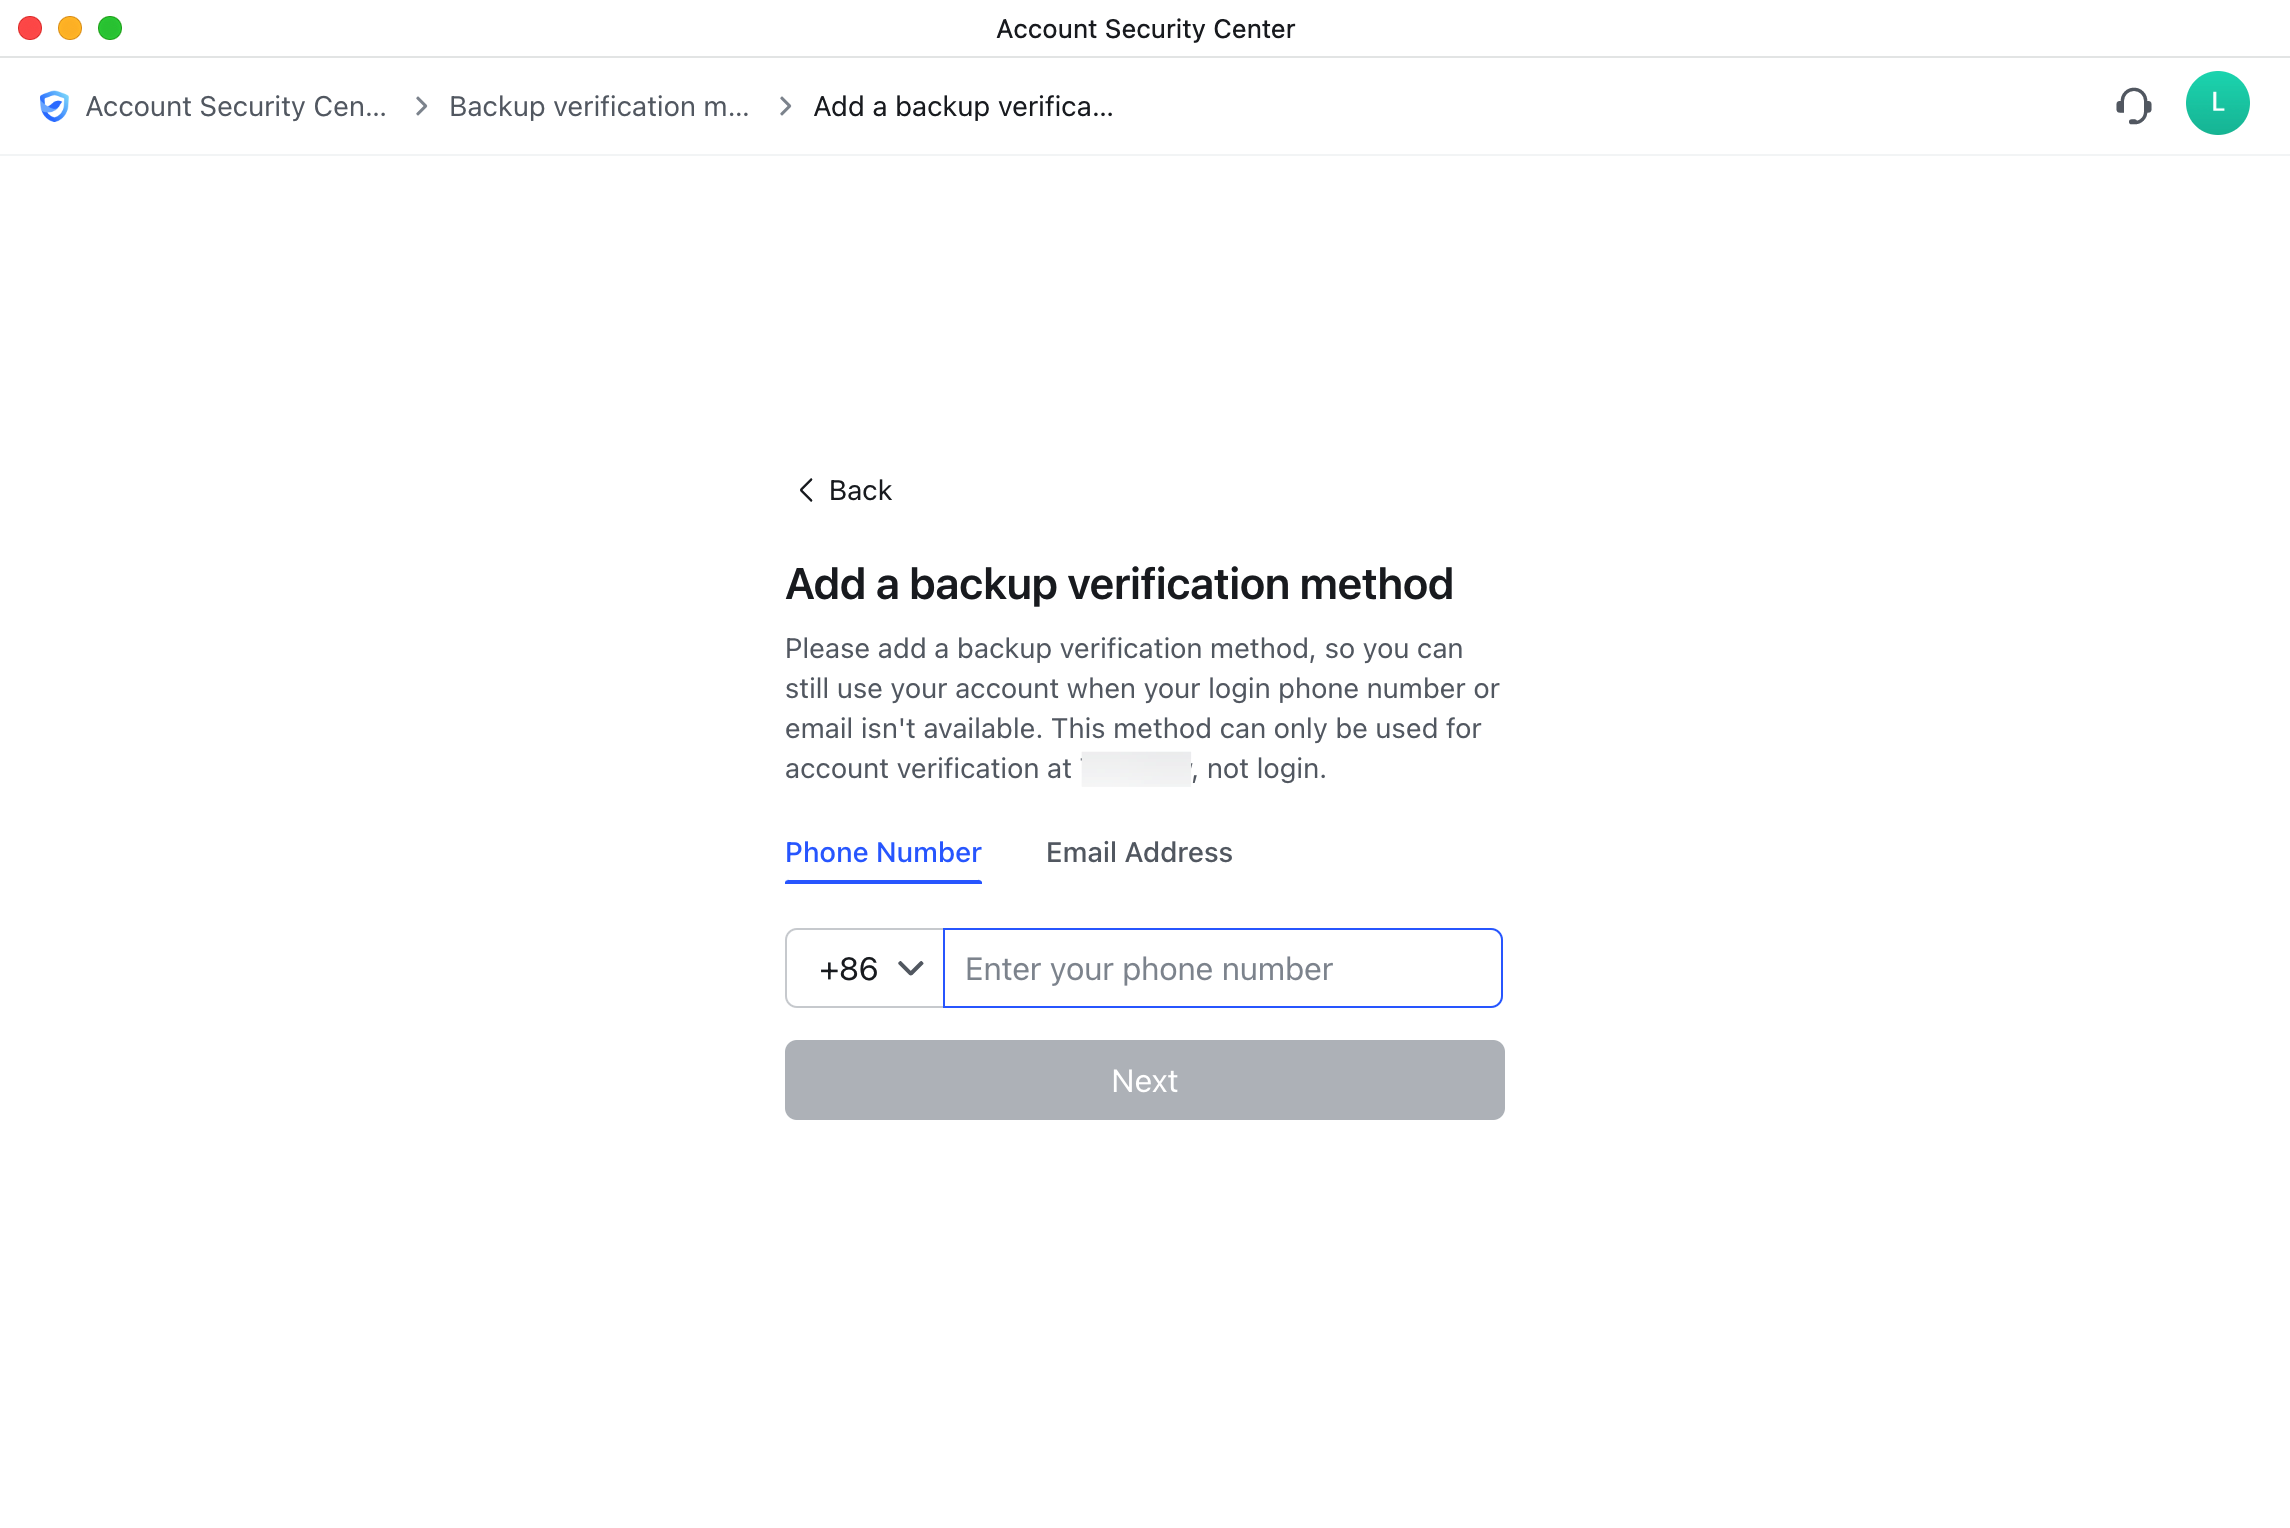This screenshot has width=2290, height=1528.
Task: Open the +86 country code dropdown
Action: (x=864, y=968)
